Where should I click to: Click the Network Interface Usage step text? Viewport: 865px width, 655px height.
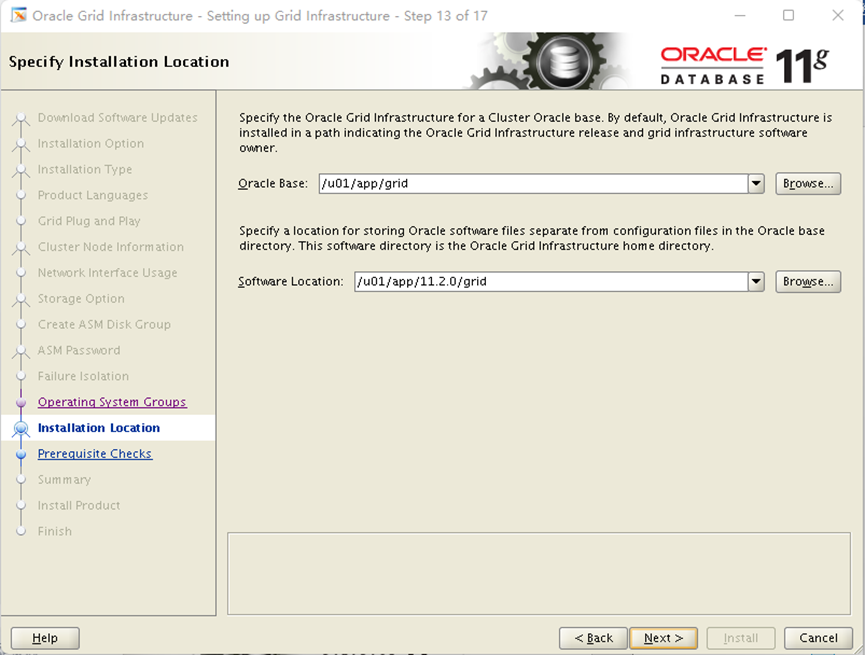click(108, 273)
